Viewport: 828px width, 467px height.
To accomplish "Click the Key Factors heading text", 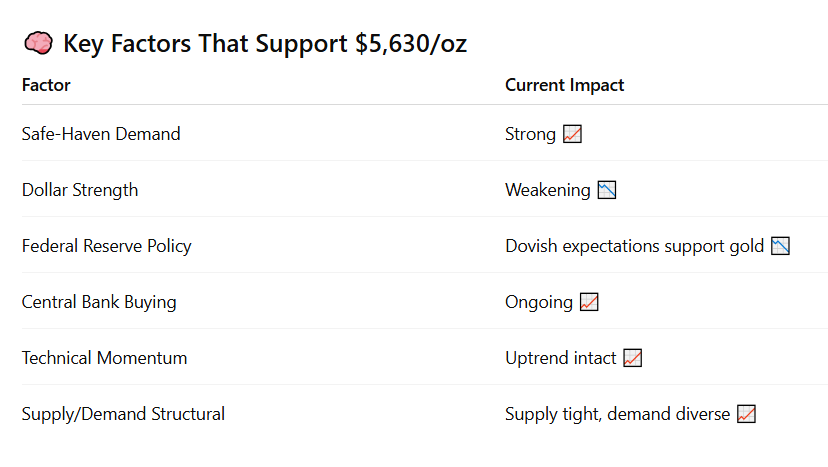I will [265, 44].
